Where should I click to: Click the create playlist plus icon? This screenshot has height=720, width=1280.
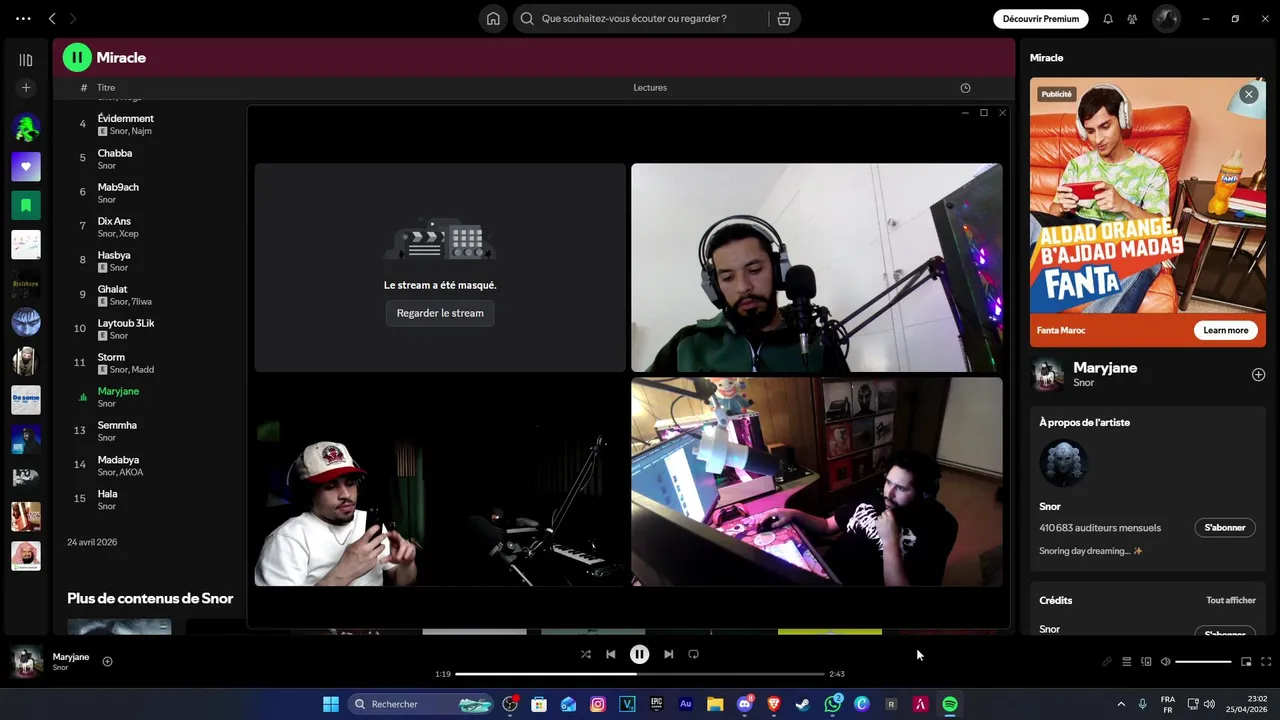pyautogui.click(x=26, y=88)
